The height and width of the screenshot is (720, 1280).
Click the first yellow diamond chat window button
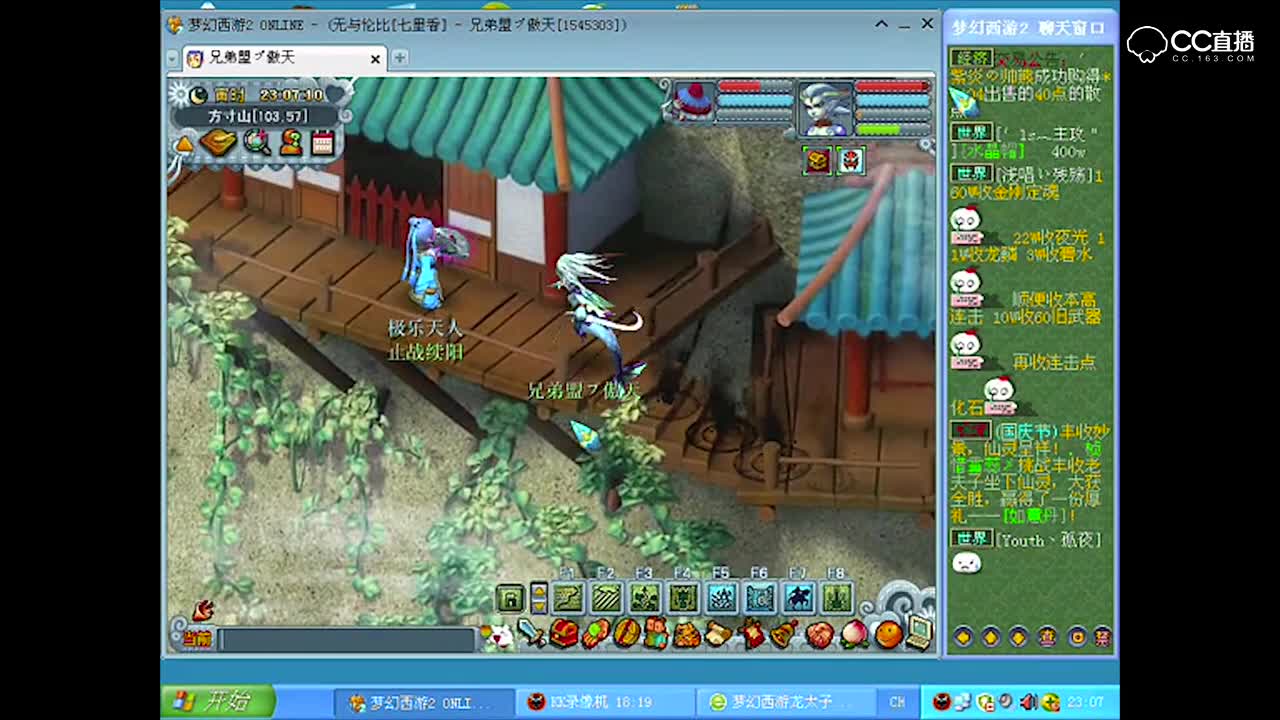[963, 636]
